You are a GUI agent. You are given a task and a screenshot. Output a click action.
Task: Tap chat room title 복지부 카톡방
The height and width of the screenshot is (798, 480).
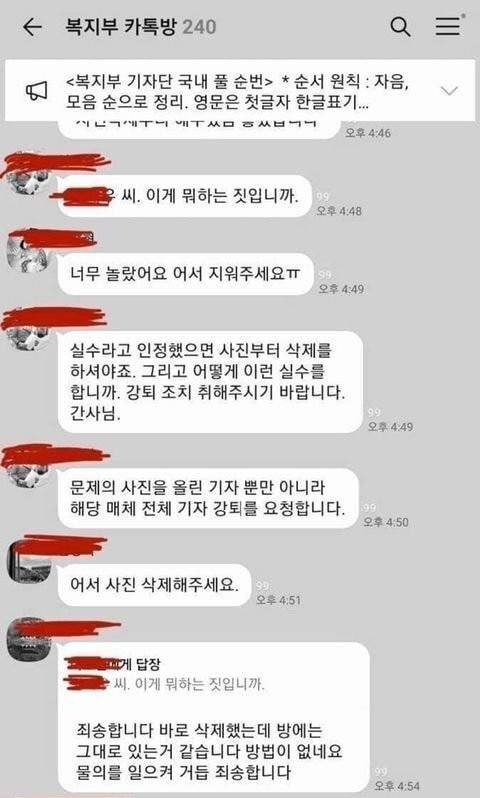point(121,26)
